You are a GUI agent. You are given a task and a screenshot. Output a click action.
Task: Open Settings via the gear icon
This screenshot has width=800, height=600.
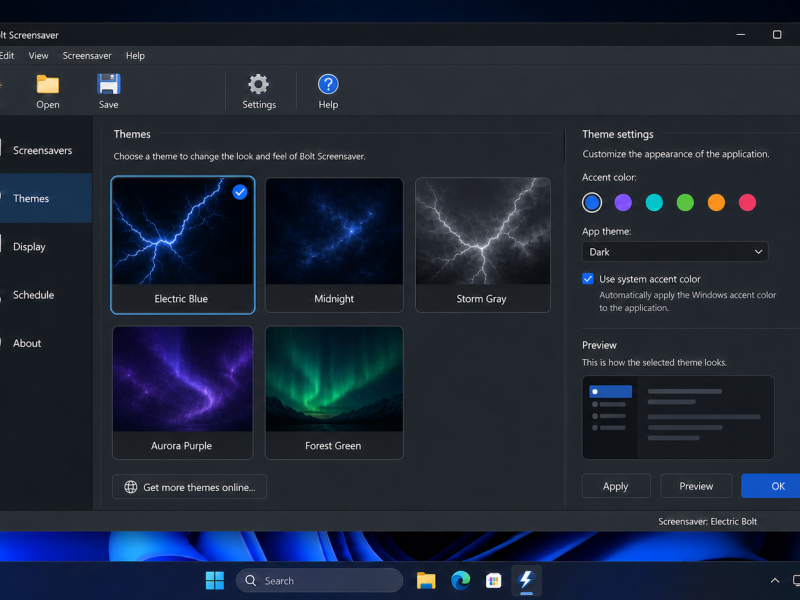(x=258, y=84)
